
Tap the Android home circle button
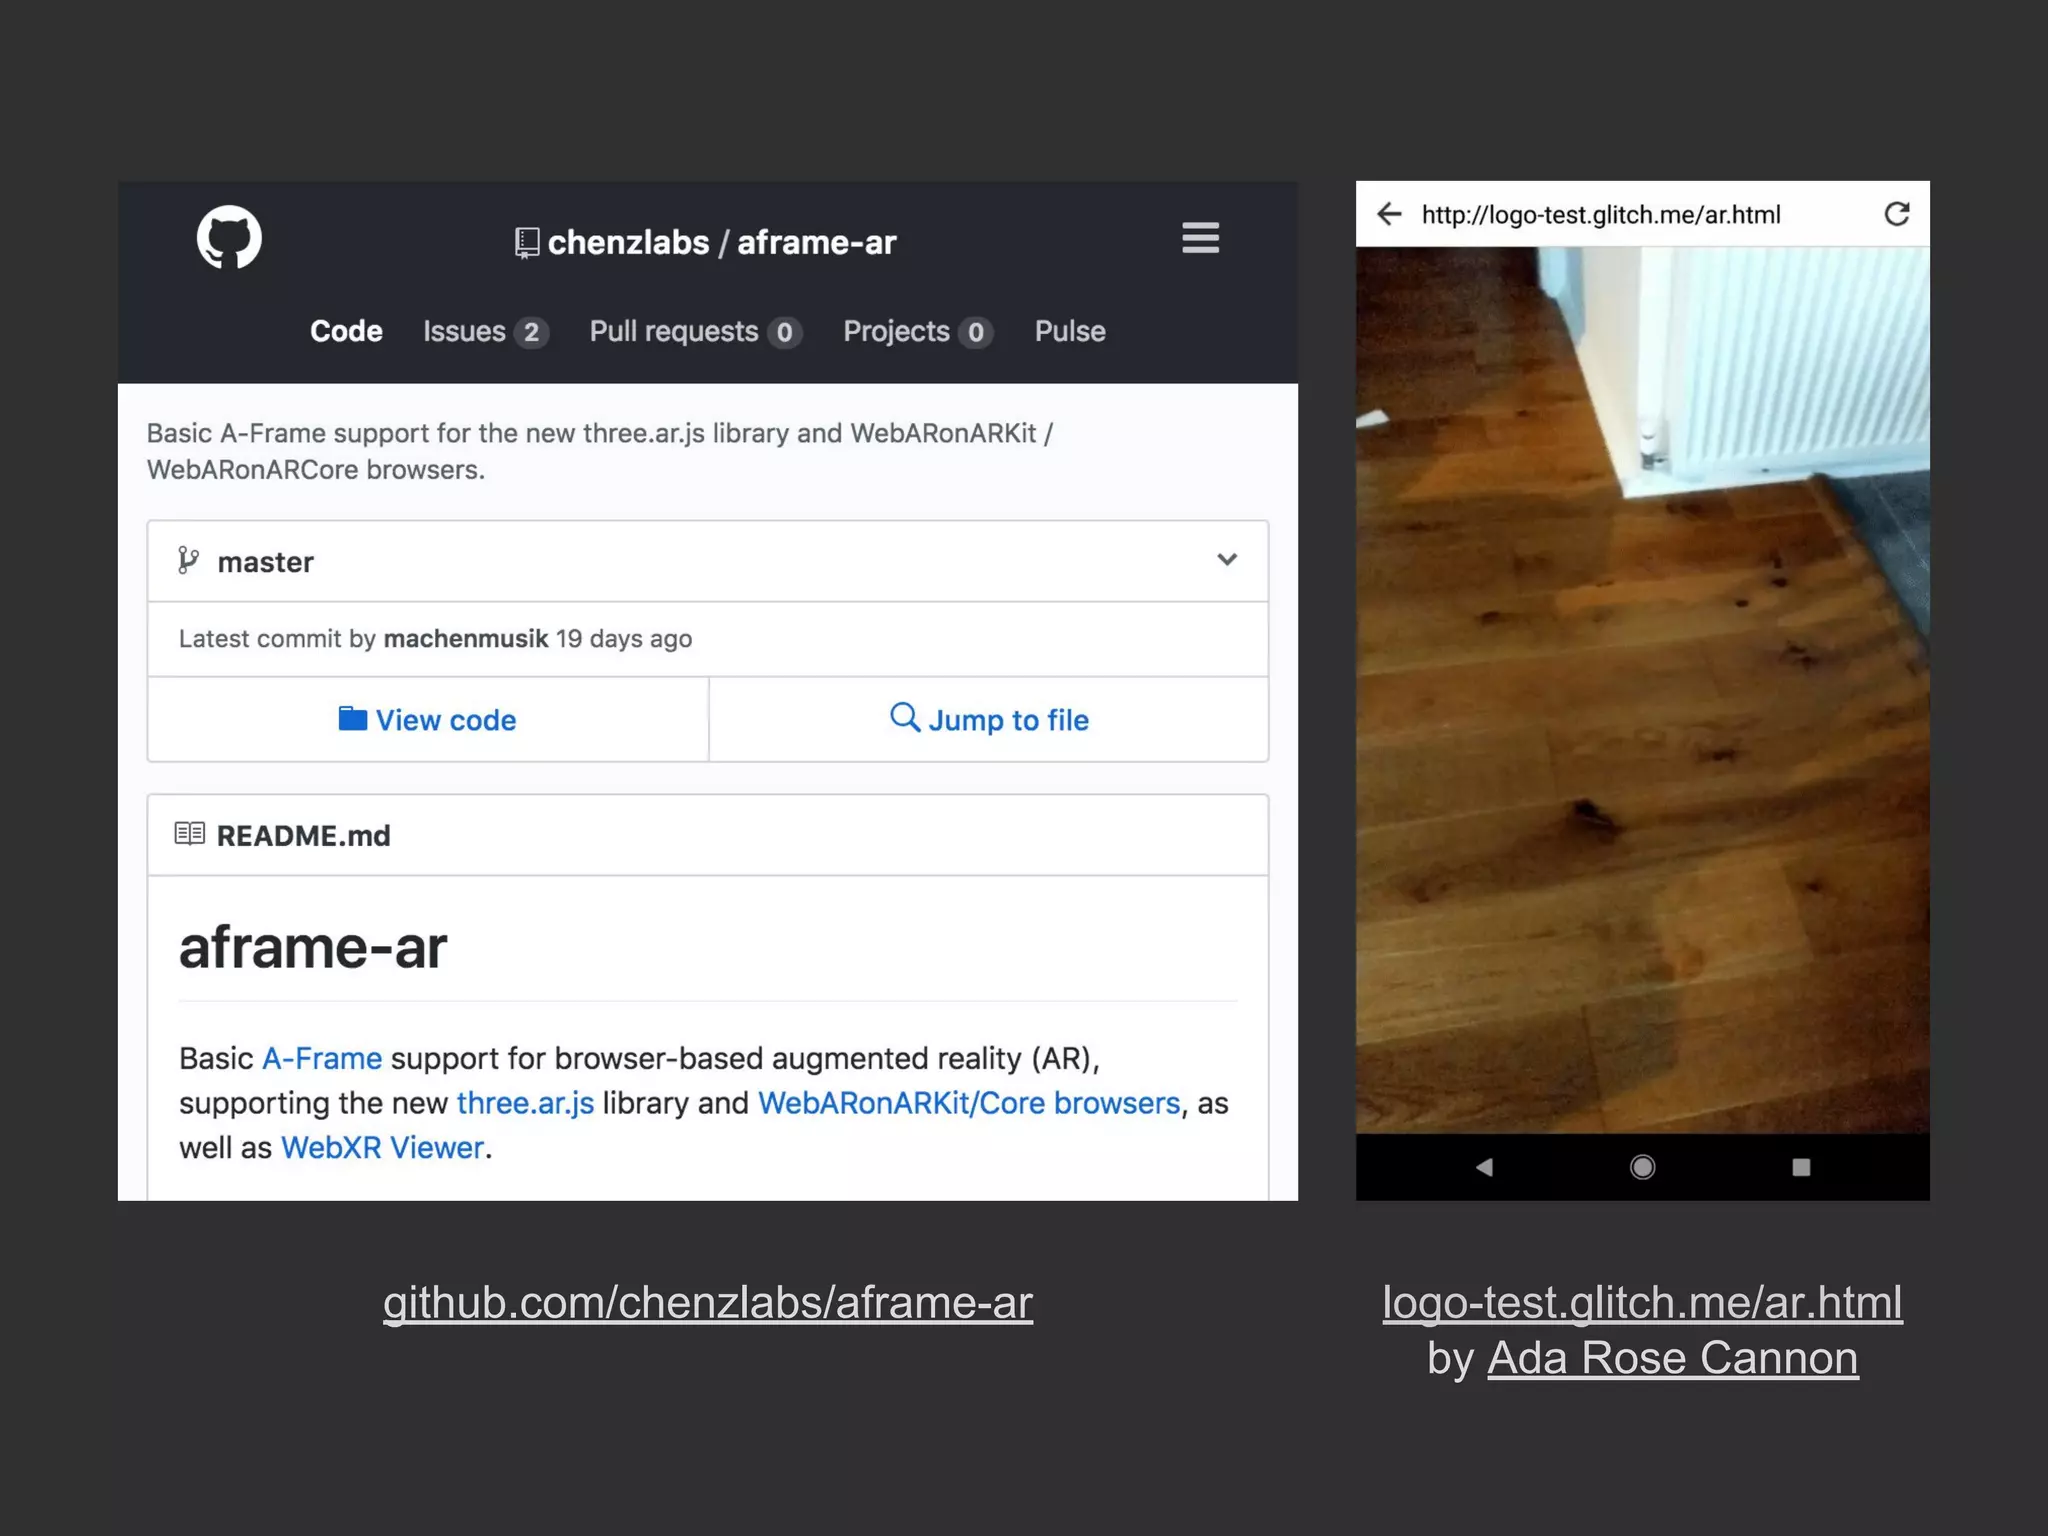tap(1642, 1167)
